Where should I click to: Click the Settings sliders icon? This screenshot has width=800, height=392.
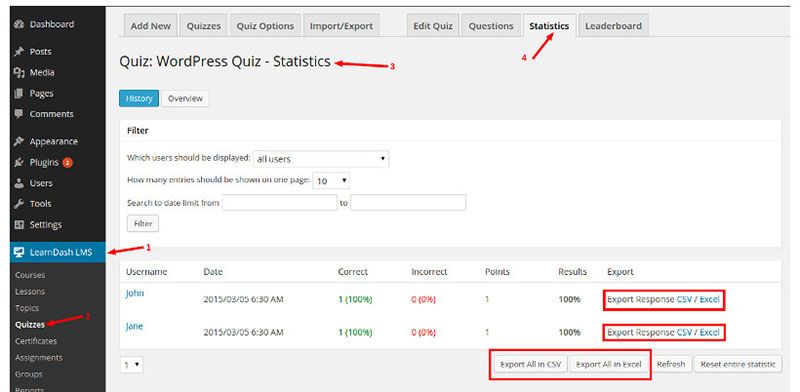[19, 225]
